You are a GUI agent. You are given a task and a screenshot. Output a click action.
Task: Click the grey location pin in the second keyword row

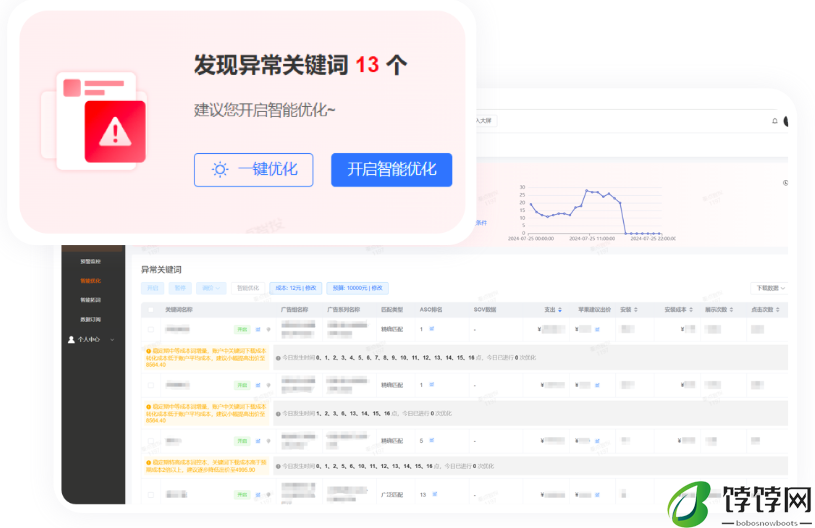click(x=269, y=385)
